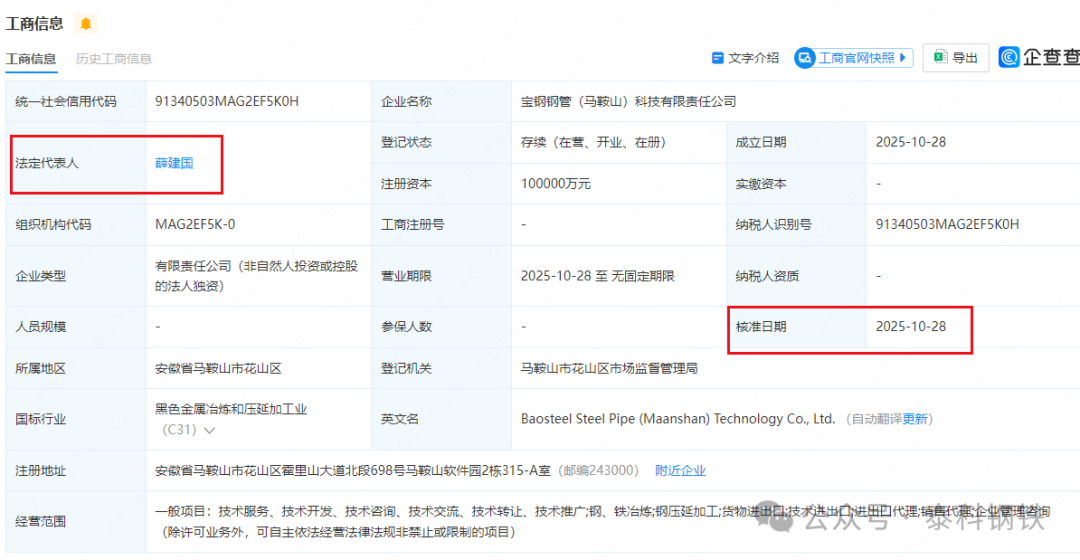1080x560 pixels.
Task: Click the 统一社会信用代码 label cell
Action: (x=76, y=101)
